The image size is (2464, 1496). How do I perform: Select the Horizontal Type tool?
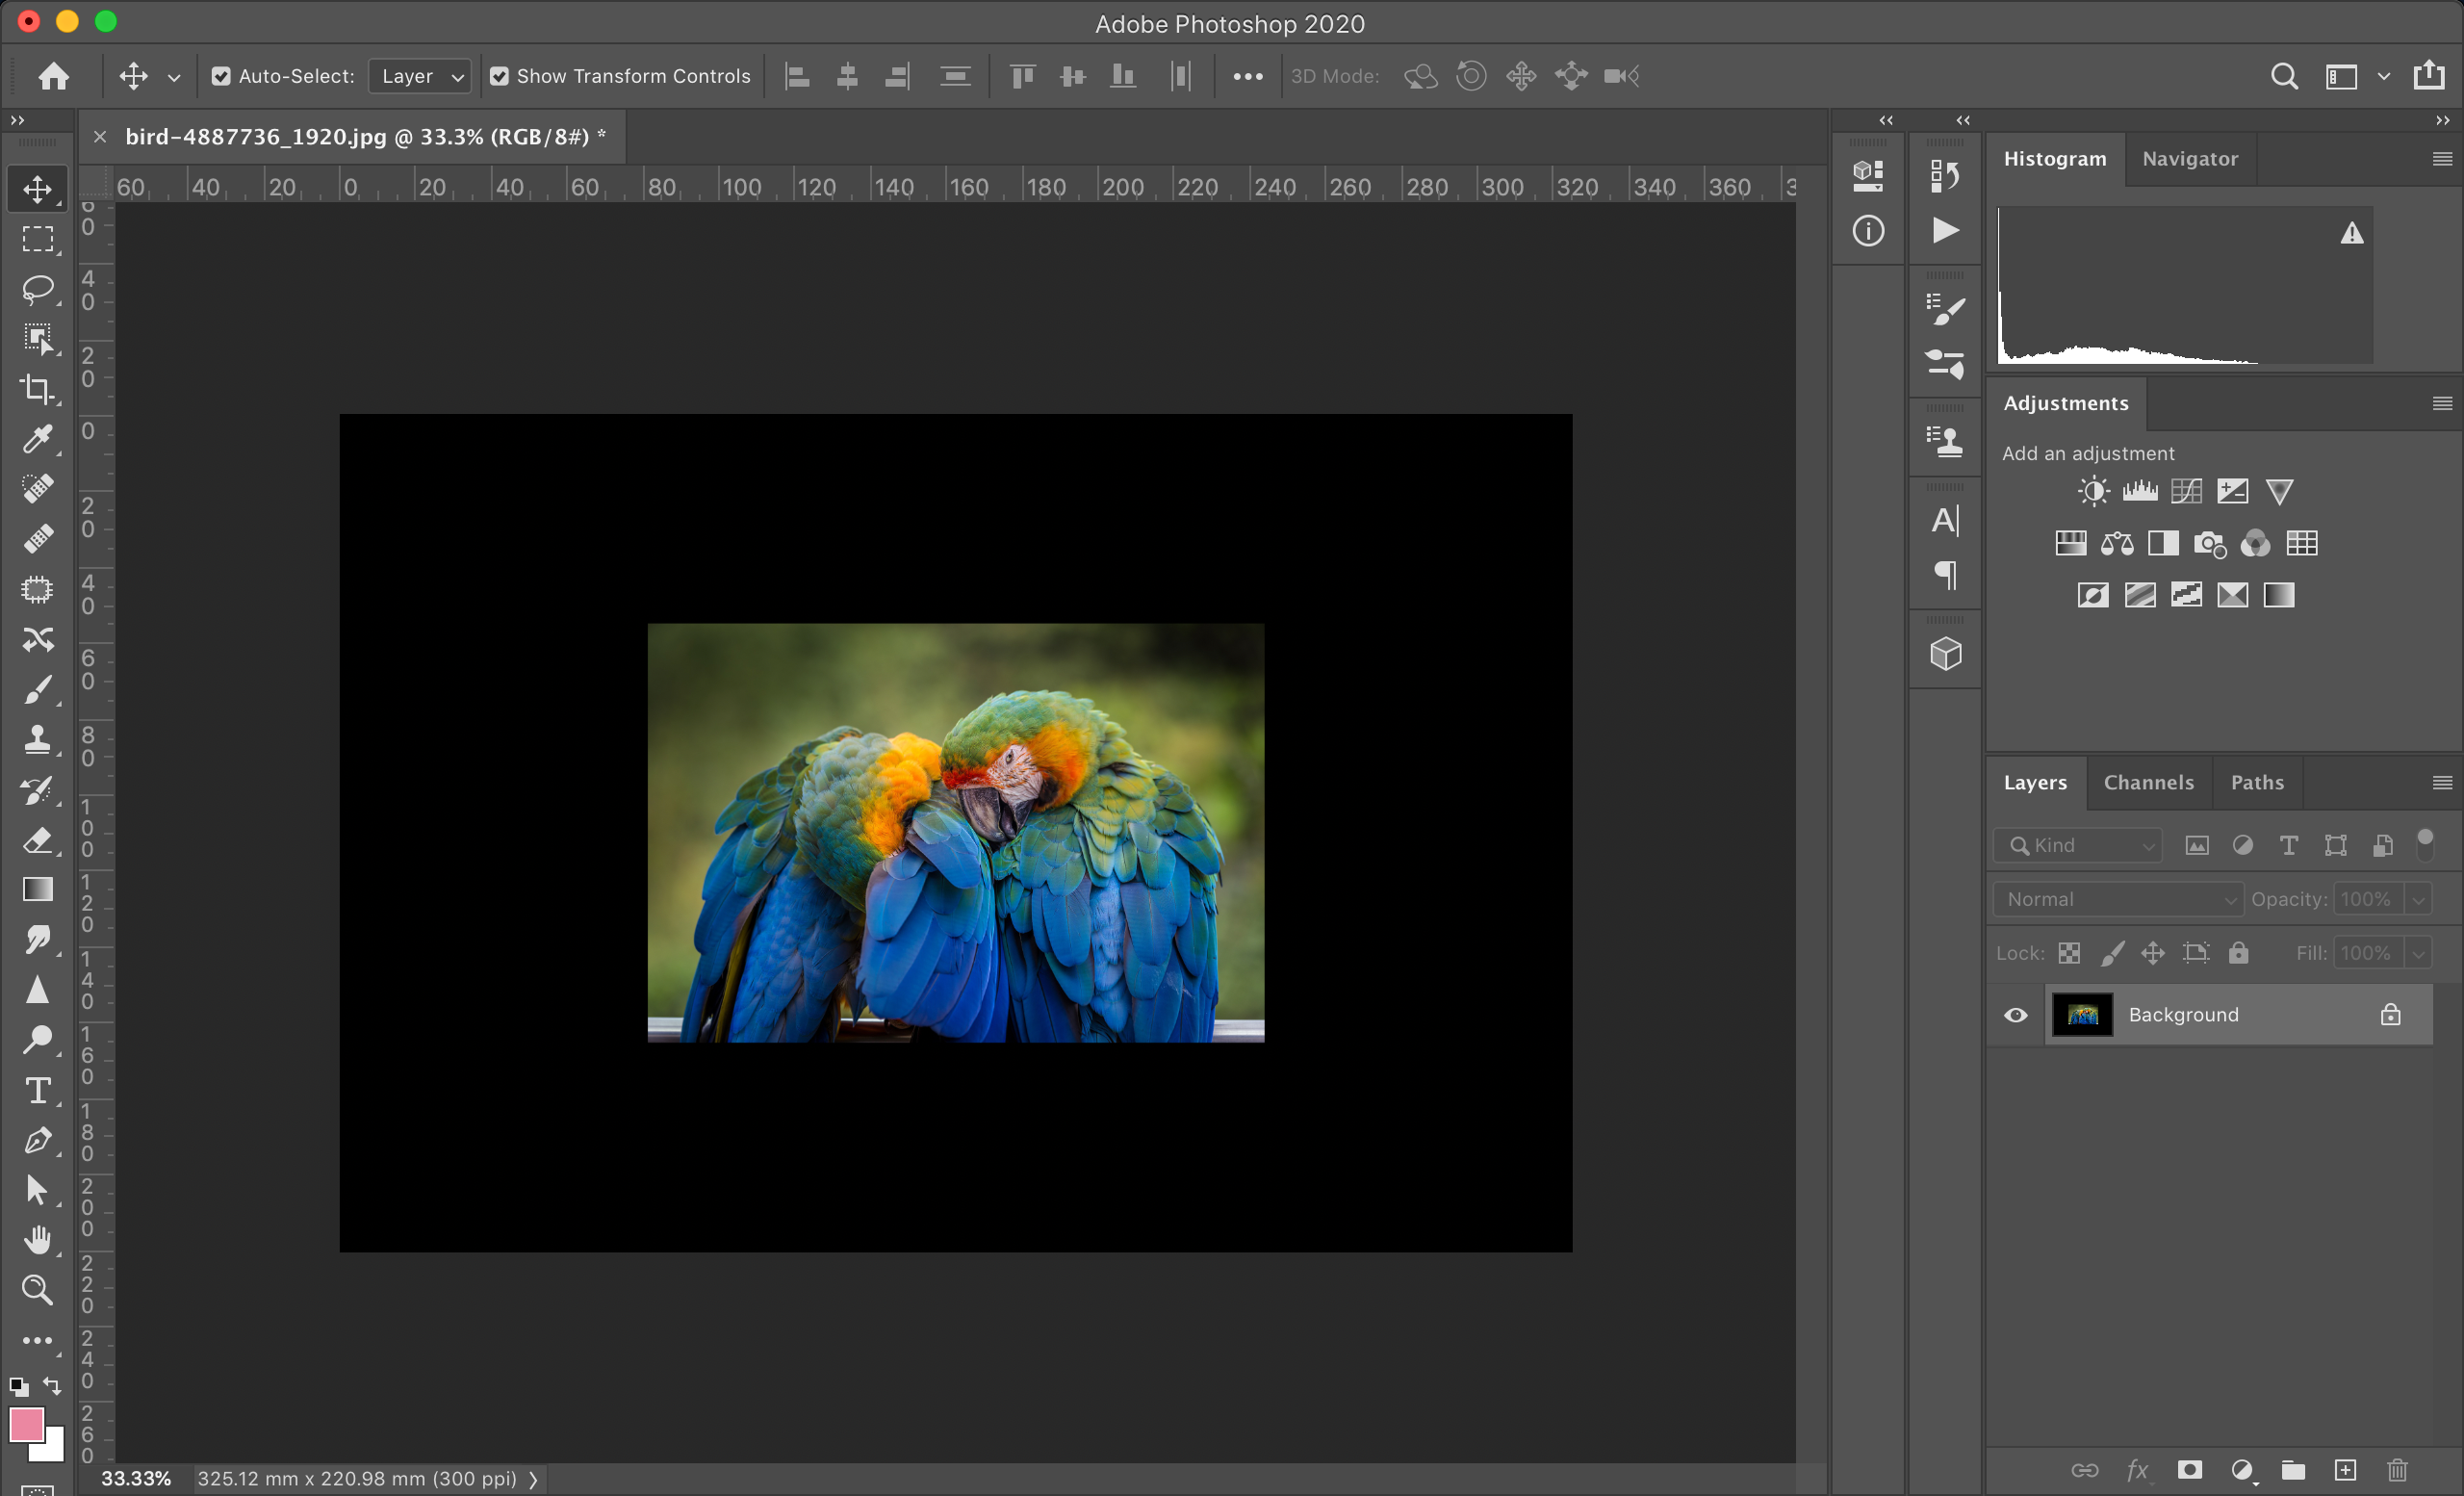point(38,1090)
